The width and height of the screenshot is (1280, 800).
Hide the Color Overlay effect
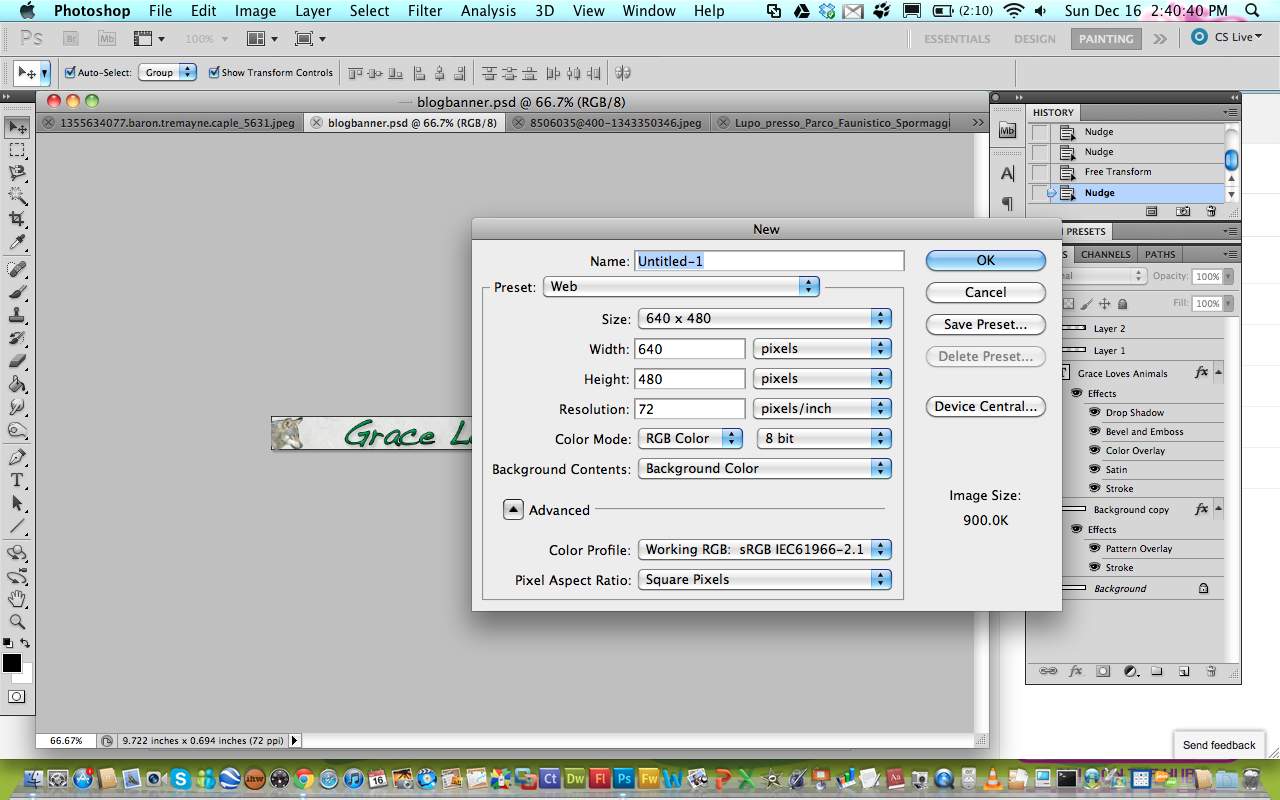pos(1096,450)
